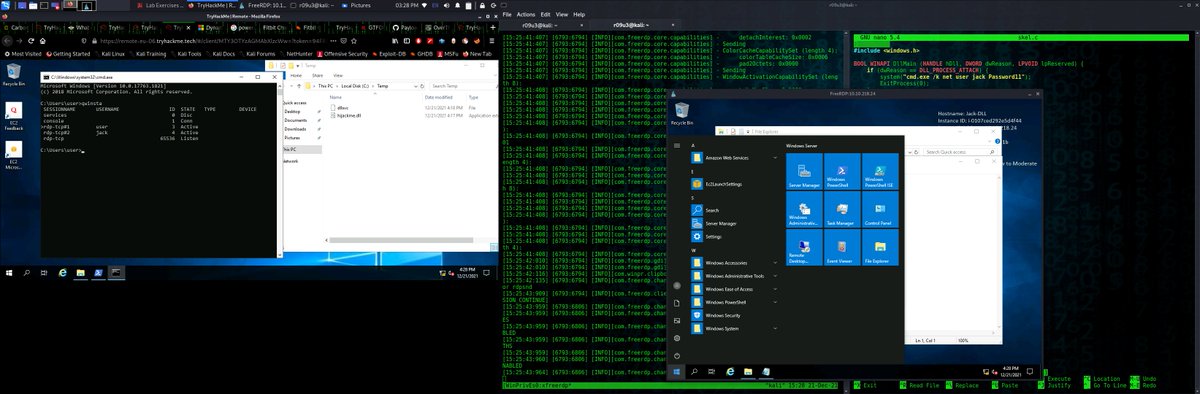This screenshot has width=1200, height=394.
Task: Open PowerShell icon in browser remote taskbar
Action: (x=99, y=272)
